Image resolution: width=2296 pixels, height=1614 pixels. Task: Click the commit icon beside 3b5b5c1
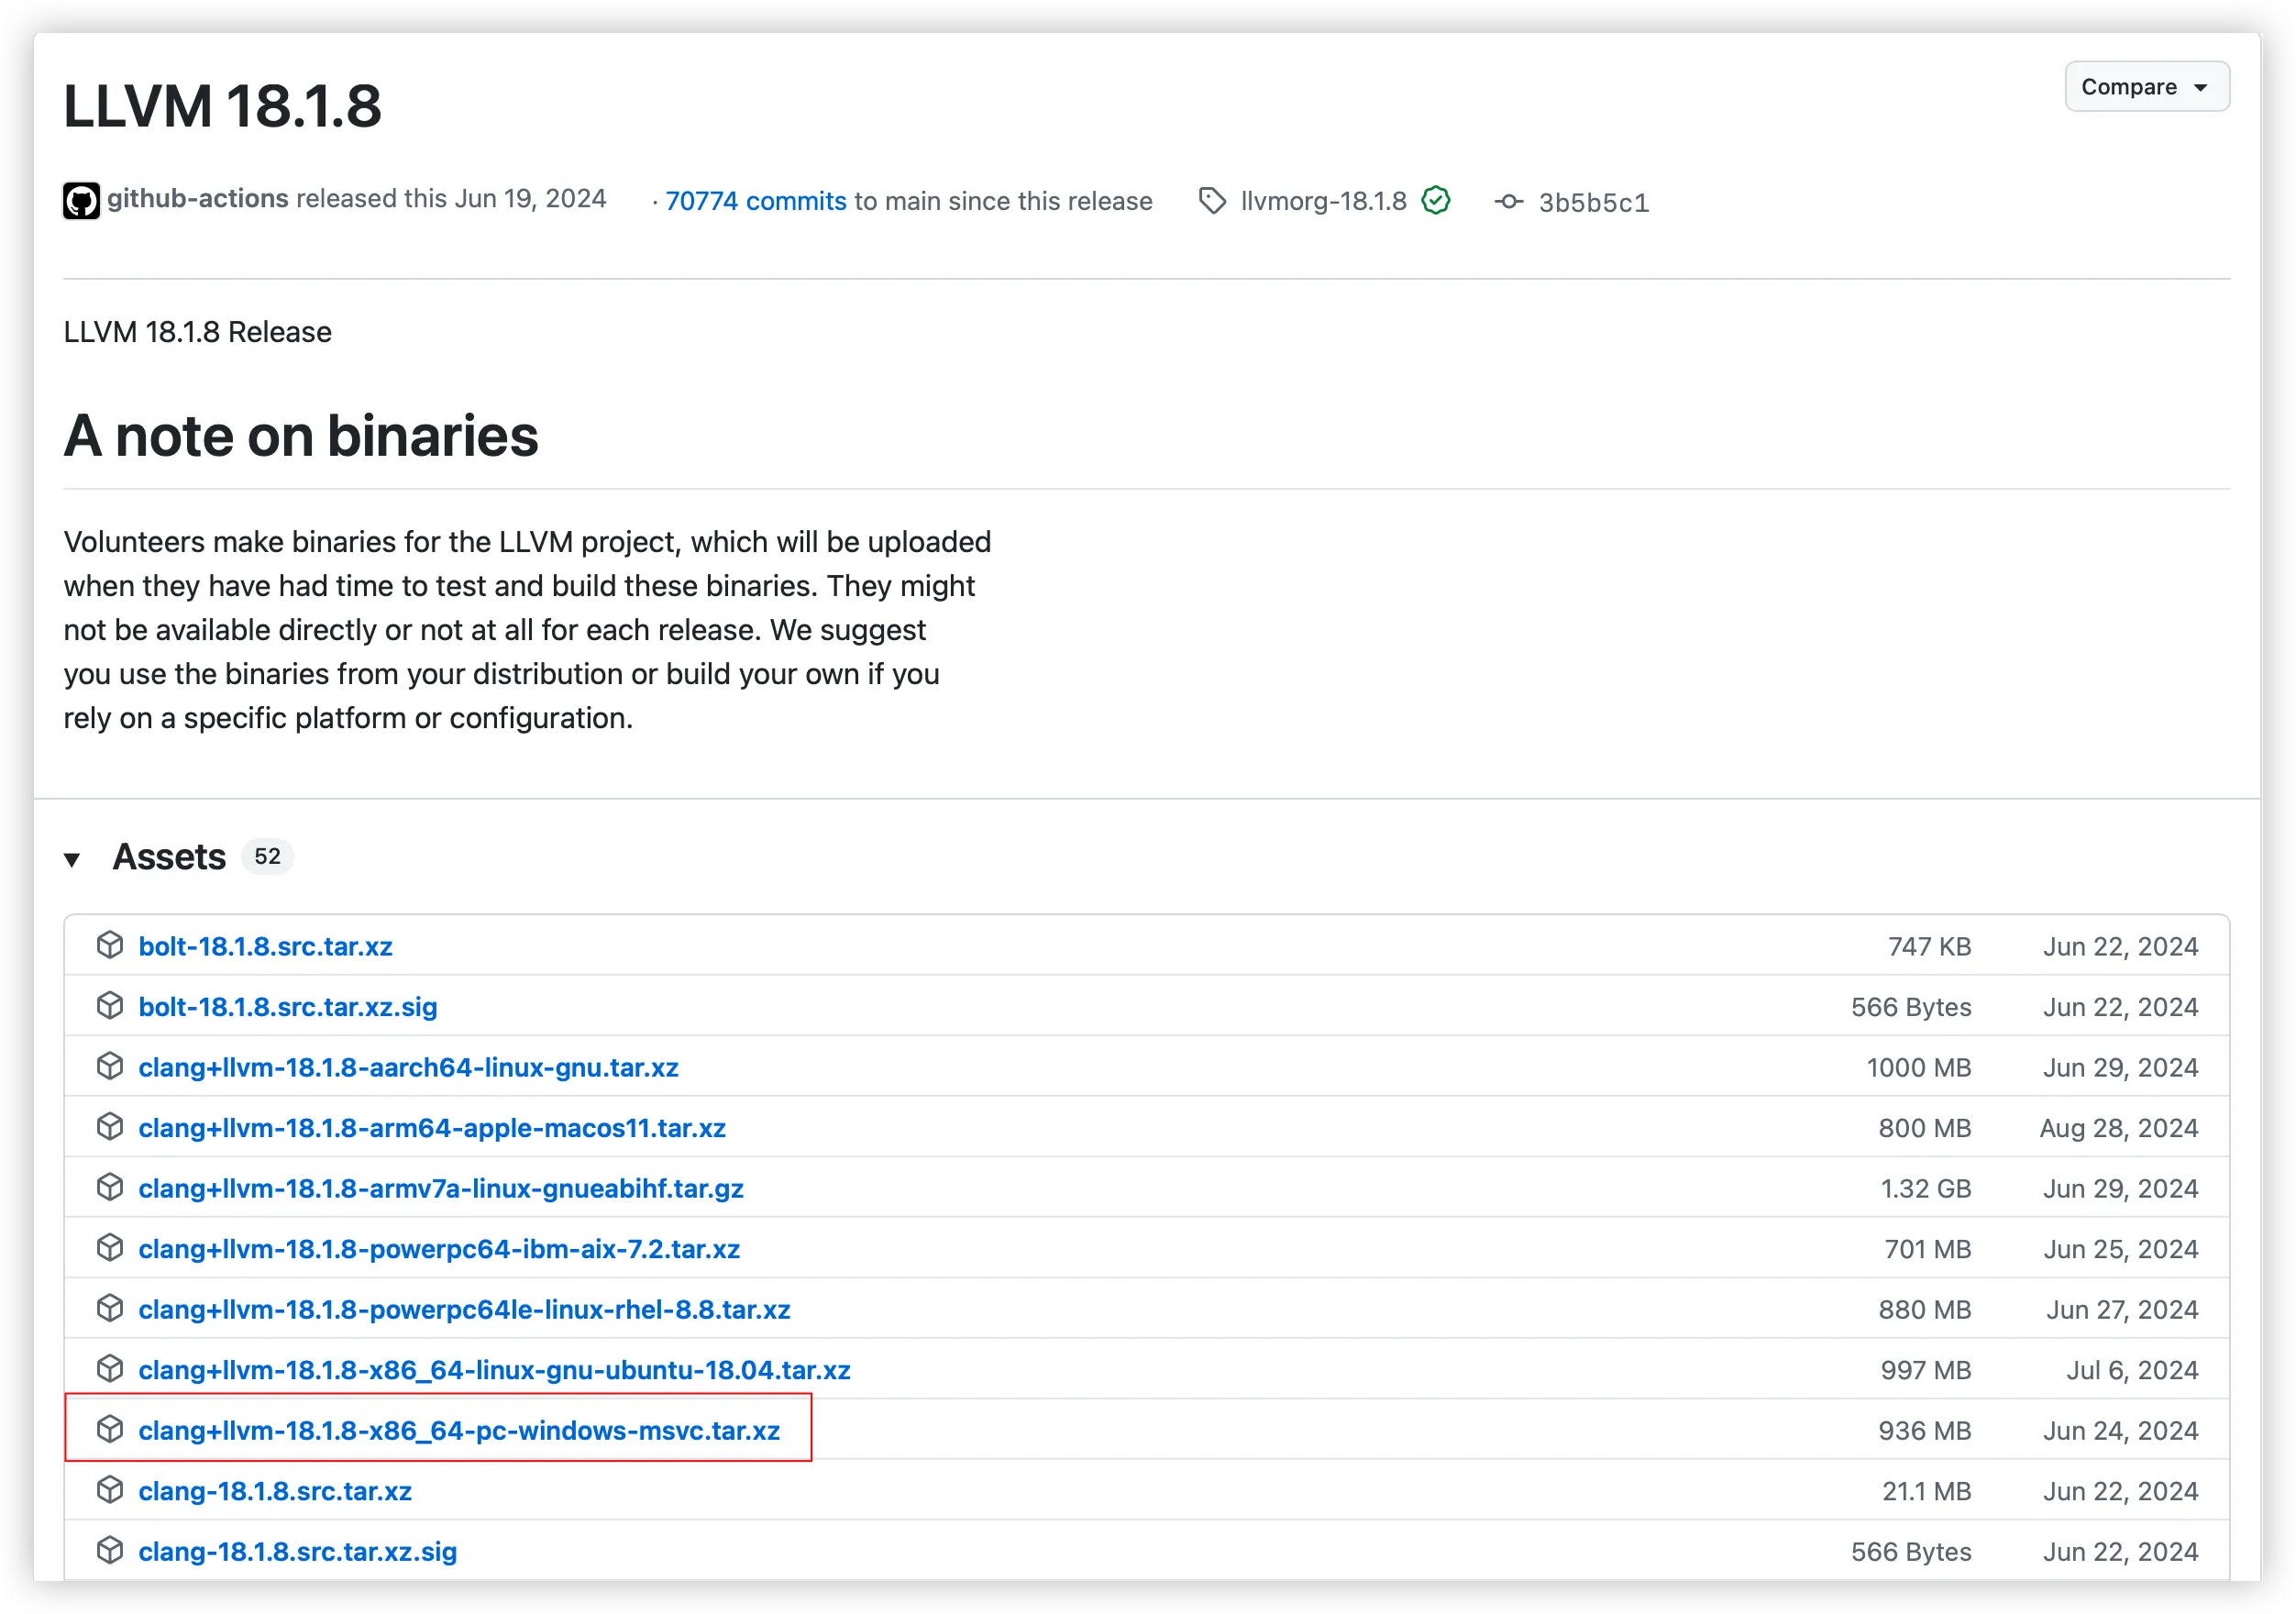tap(1508, 202)
